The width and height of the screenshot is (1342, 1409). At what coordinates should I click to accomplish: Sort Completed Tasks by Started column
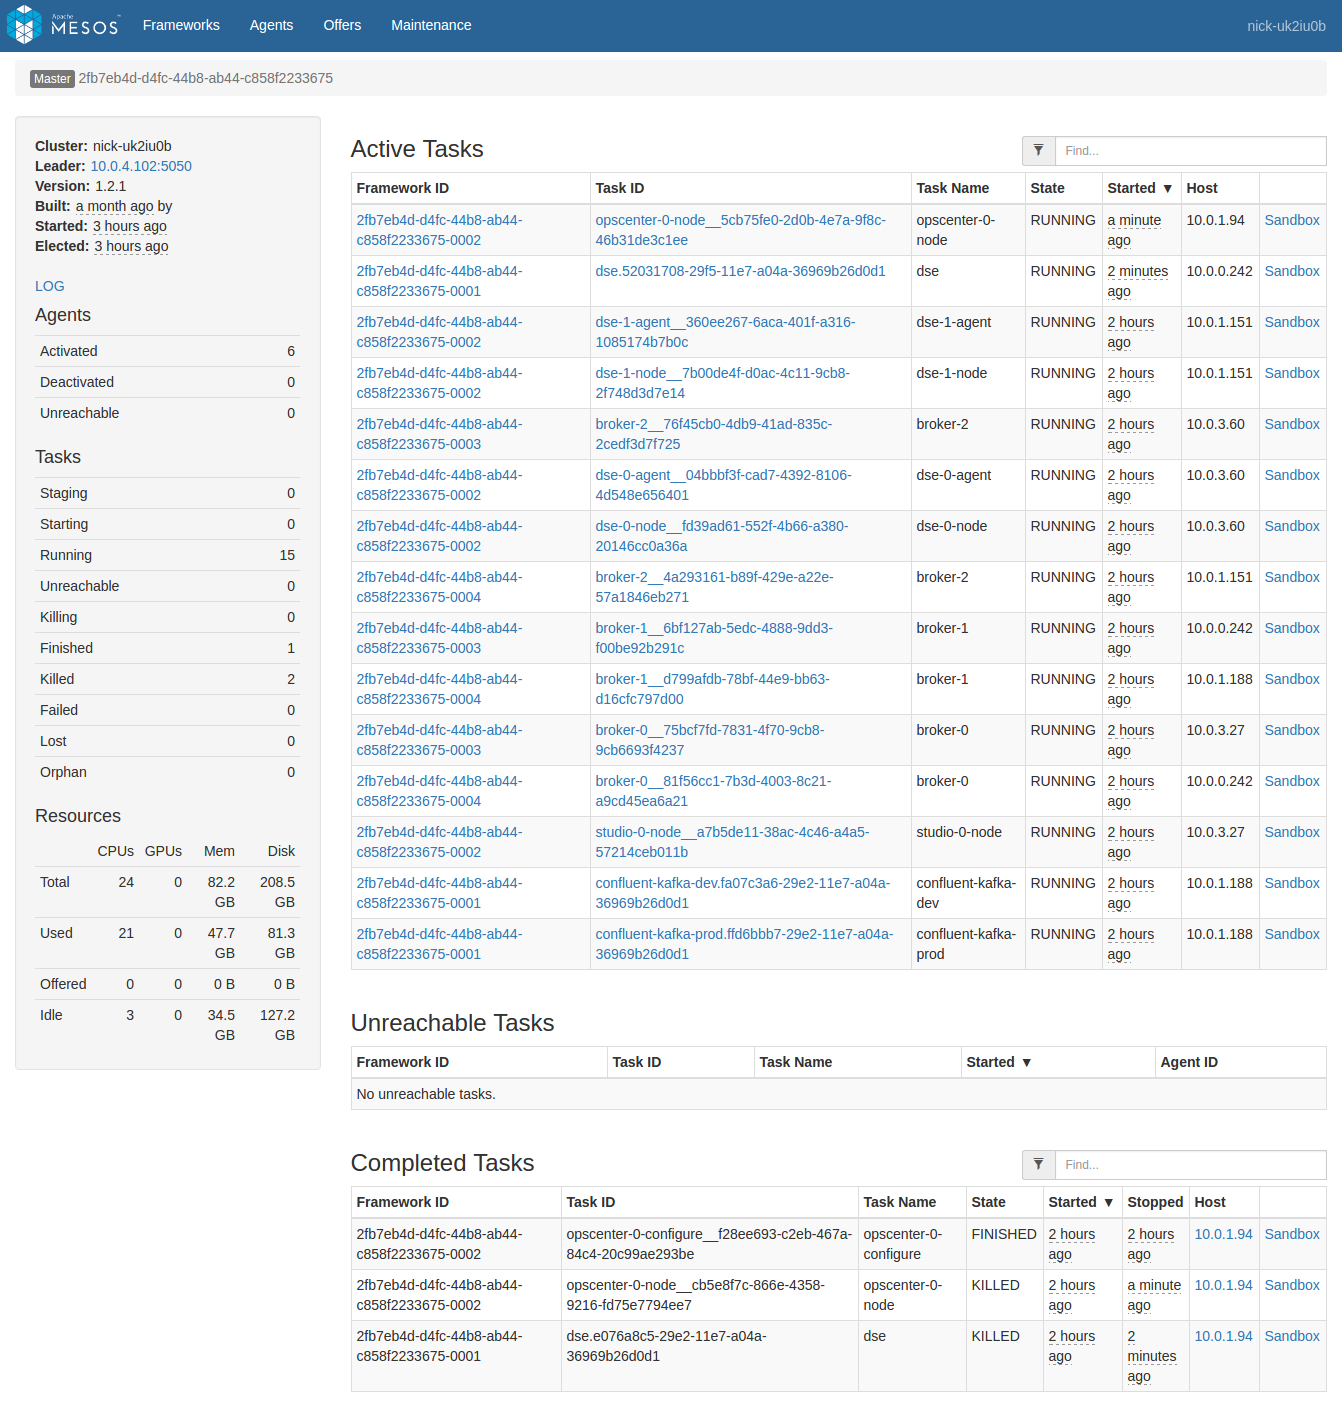click(1080, 1202)
